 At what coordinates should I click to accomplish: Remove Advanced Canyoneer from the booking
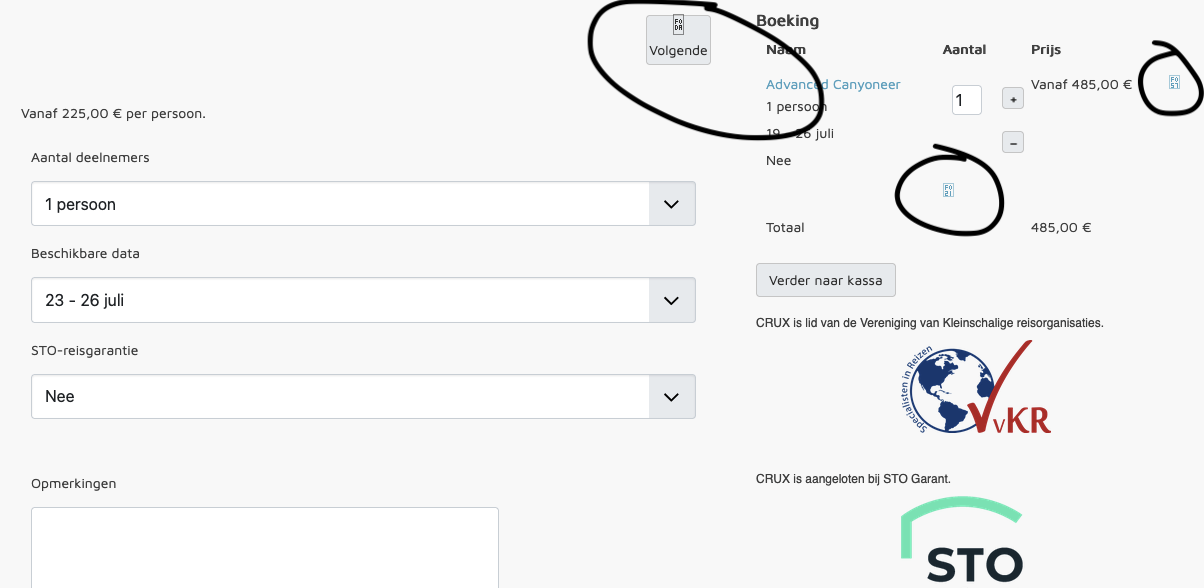1175,83
